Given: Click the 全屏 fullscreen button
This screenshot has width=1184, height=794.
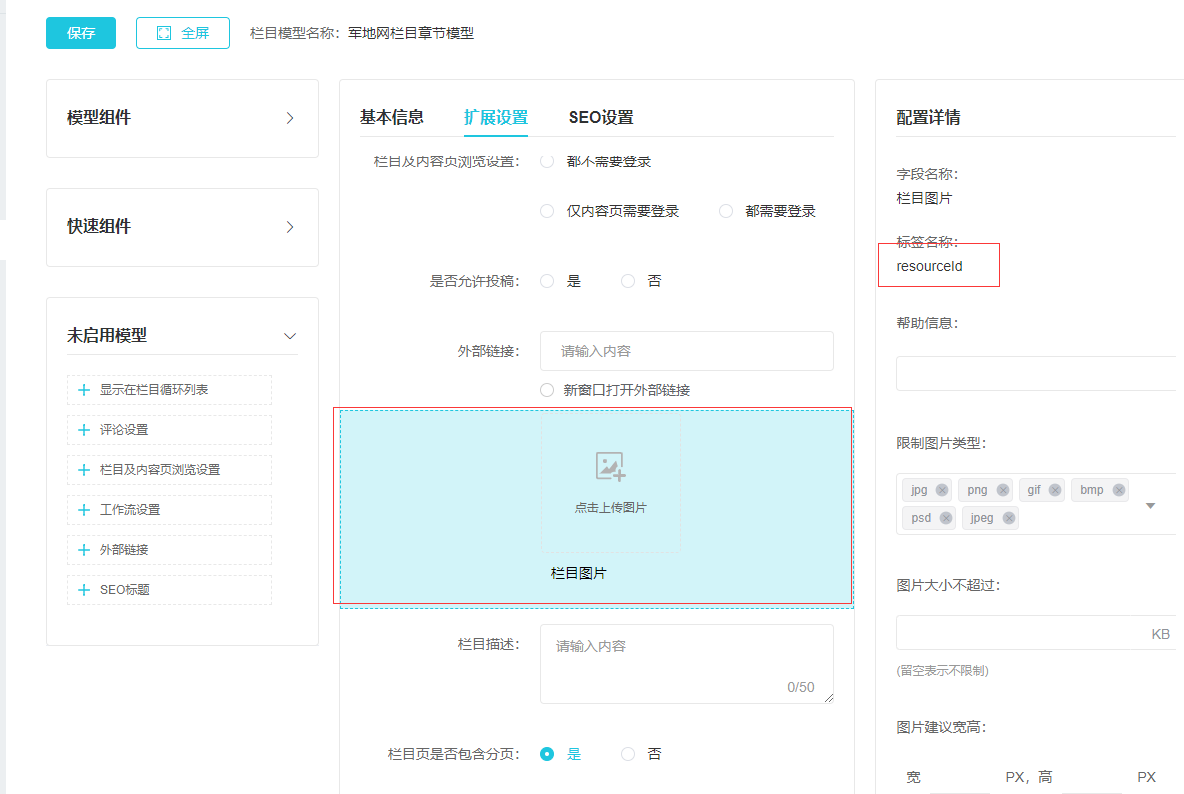Looking at the screenshot, I should 183,33.
